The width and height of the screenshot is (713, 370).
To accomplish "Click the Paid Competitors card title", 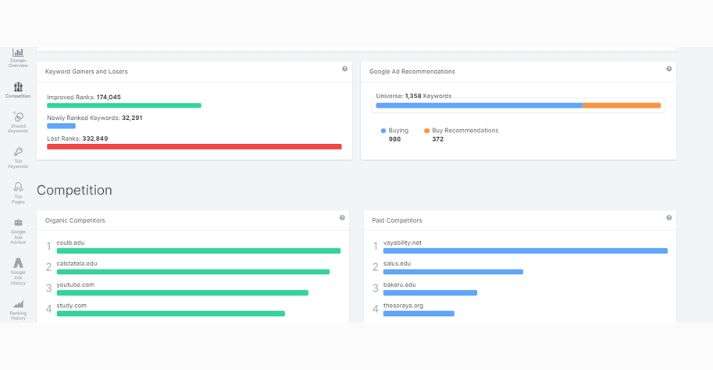I will tap(397, 220).
